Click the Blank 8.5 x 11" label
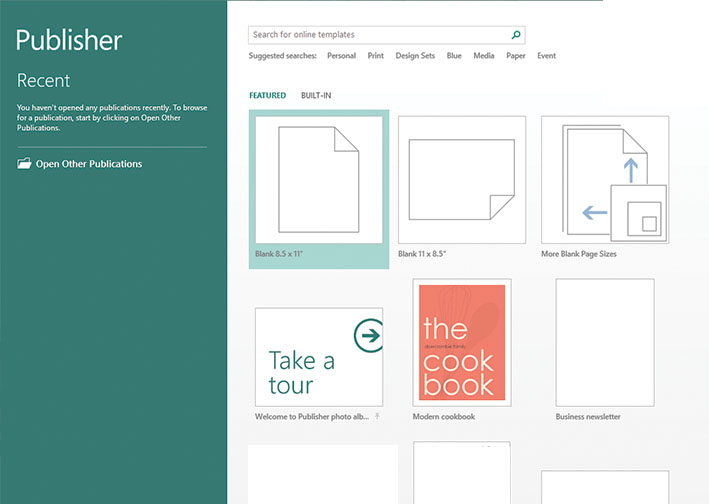The width and height of the screenshot is (709, 504). [x=279, y=254]
